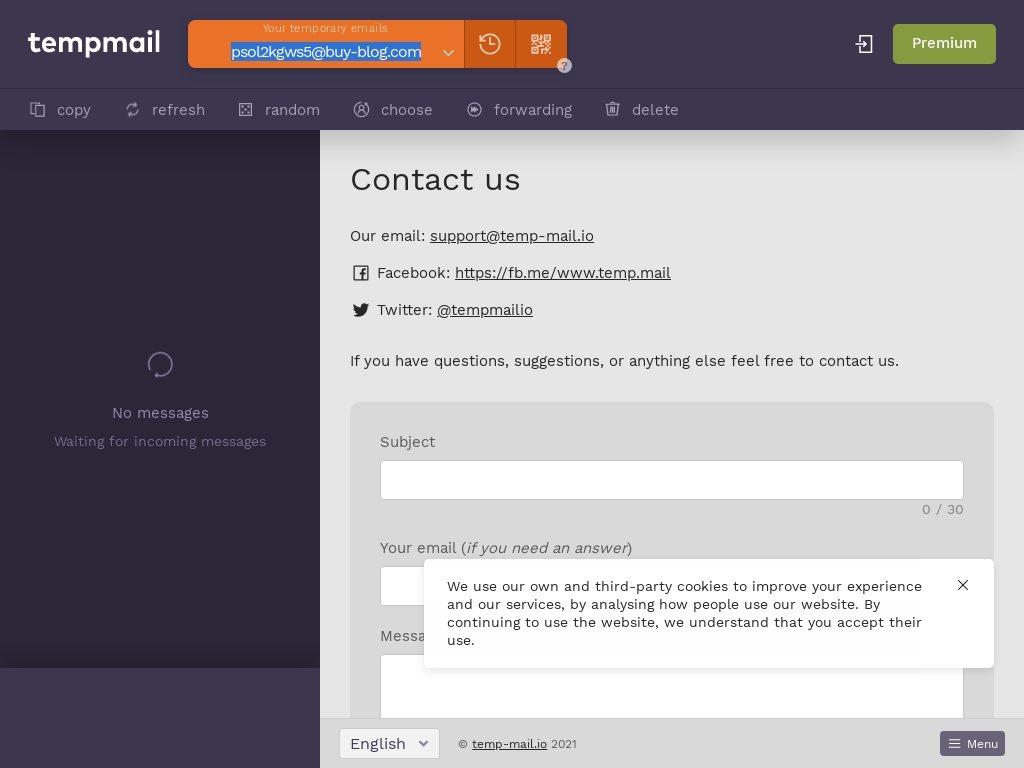The height and width of the screenshot is (768, 1024).
Task: Click the tempmail logo
Action: pos(94,43)
